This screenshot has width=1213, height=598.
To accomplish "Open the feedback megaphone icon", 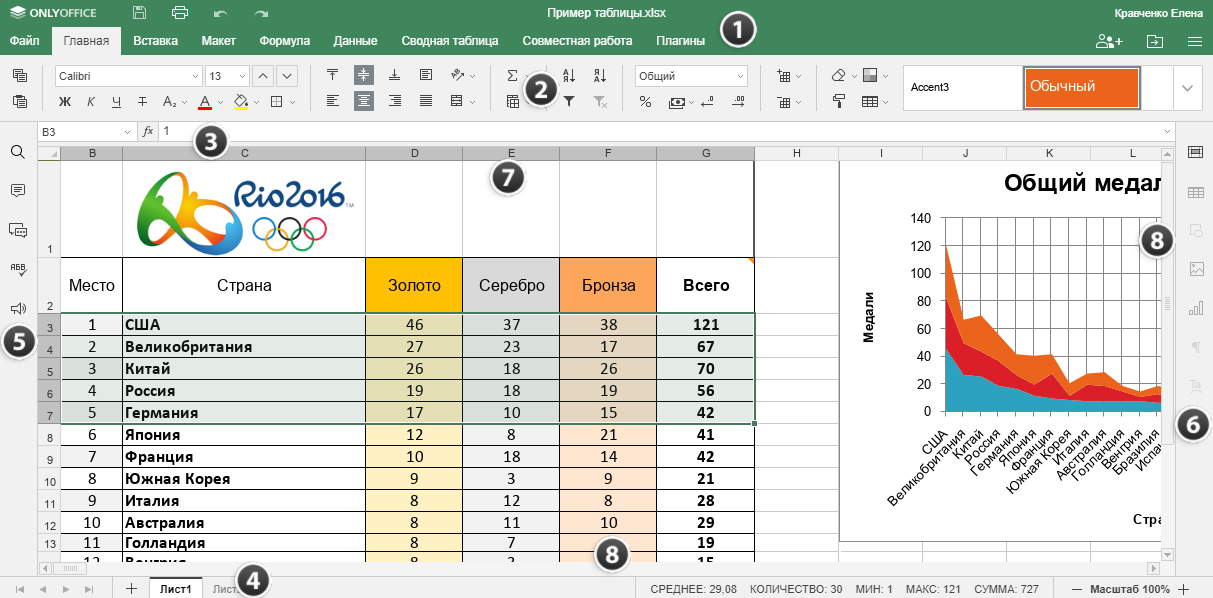I will (x=17, y=309).
